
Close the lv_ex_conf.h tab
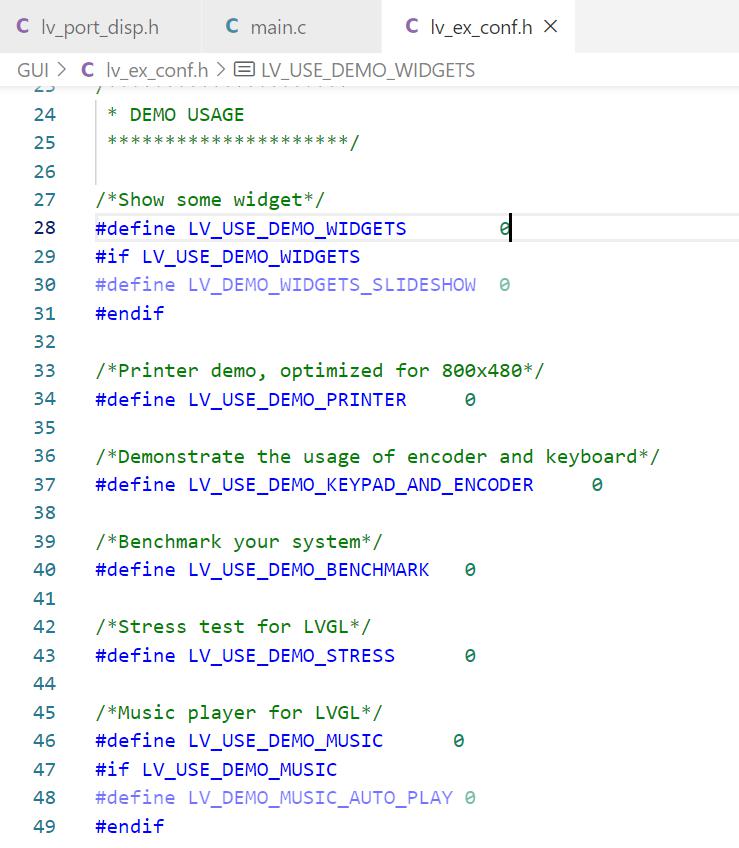coord(551,26)
